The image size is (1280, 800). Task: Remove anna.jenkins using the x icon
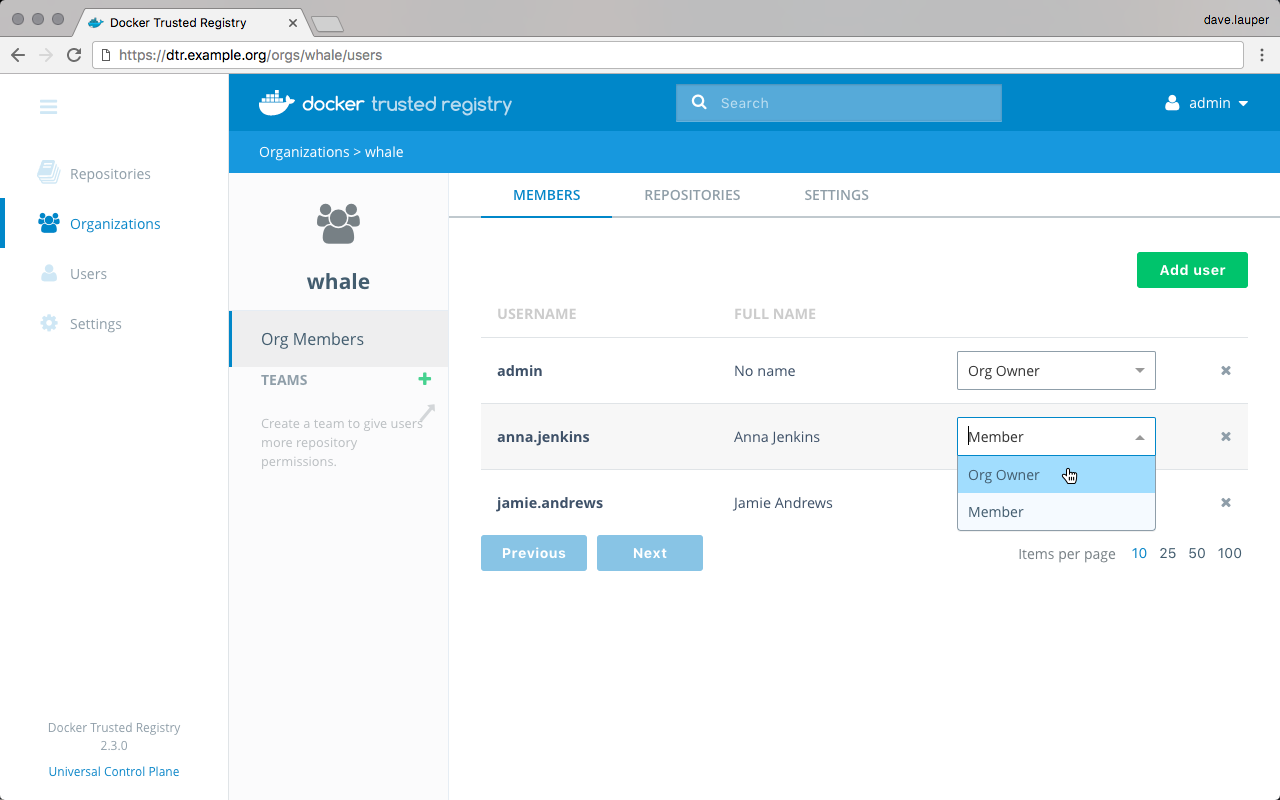click(1225, 437)
